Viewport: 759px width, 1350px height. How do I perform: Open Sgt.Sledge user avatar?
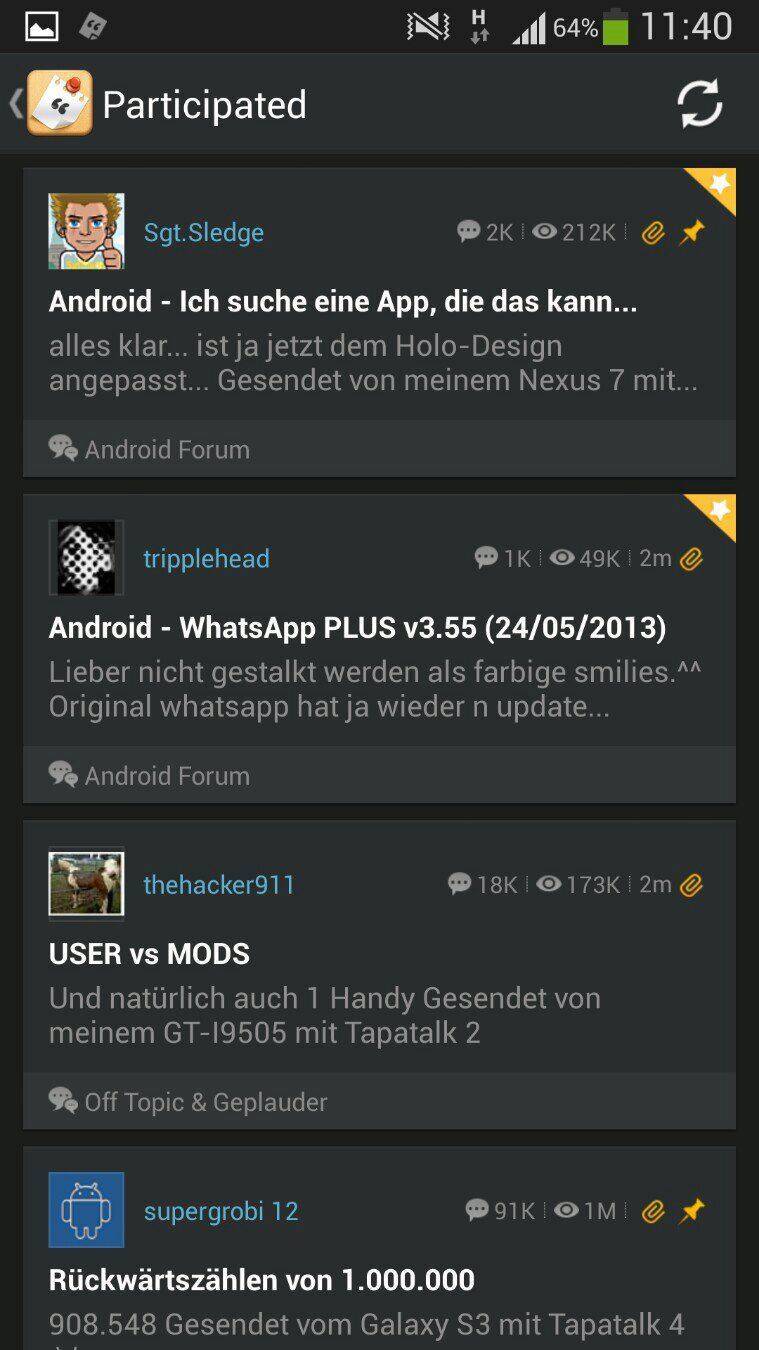coord(86,231)
